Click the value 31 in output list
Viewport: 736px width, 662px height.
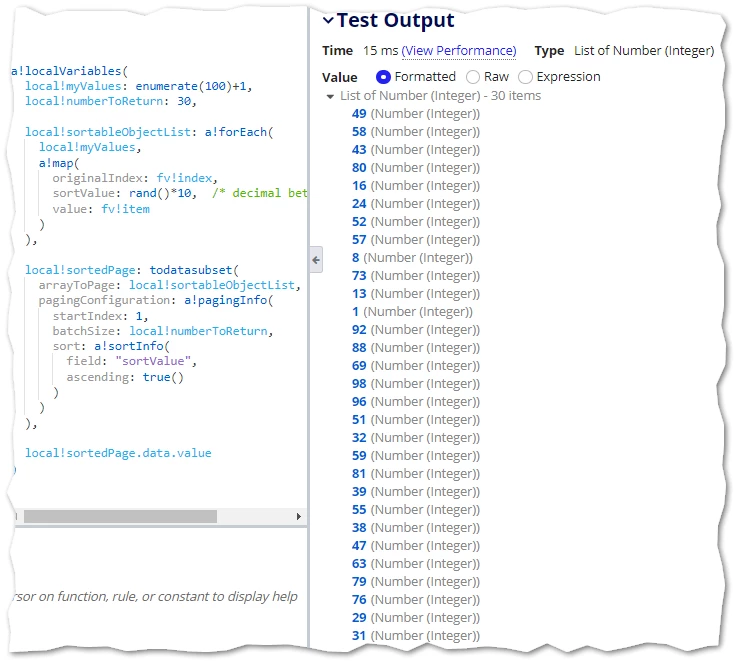[359, 635]
